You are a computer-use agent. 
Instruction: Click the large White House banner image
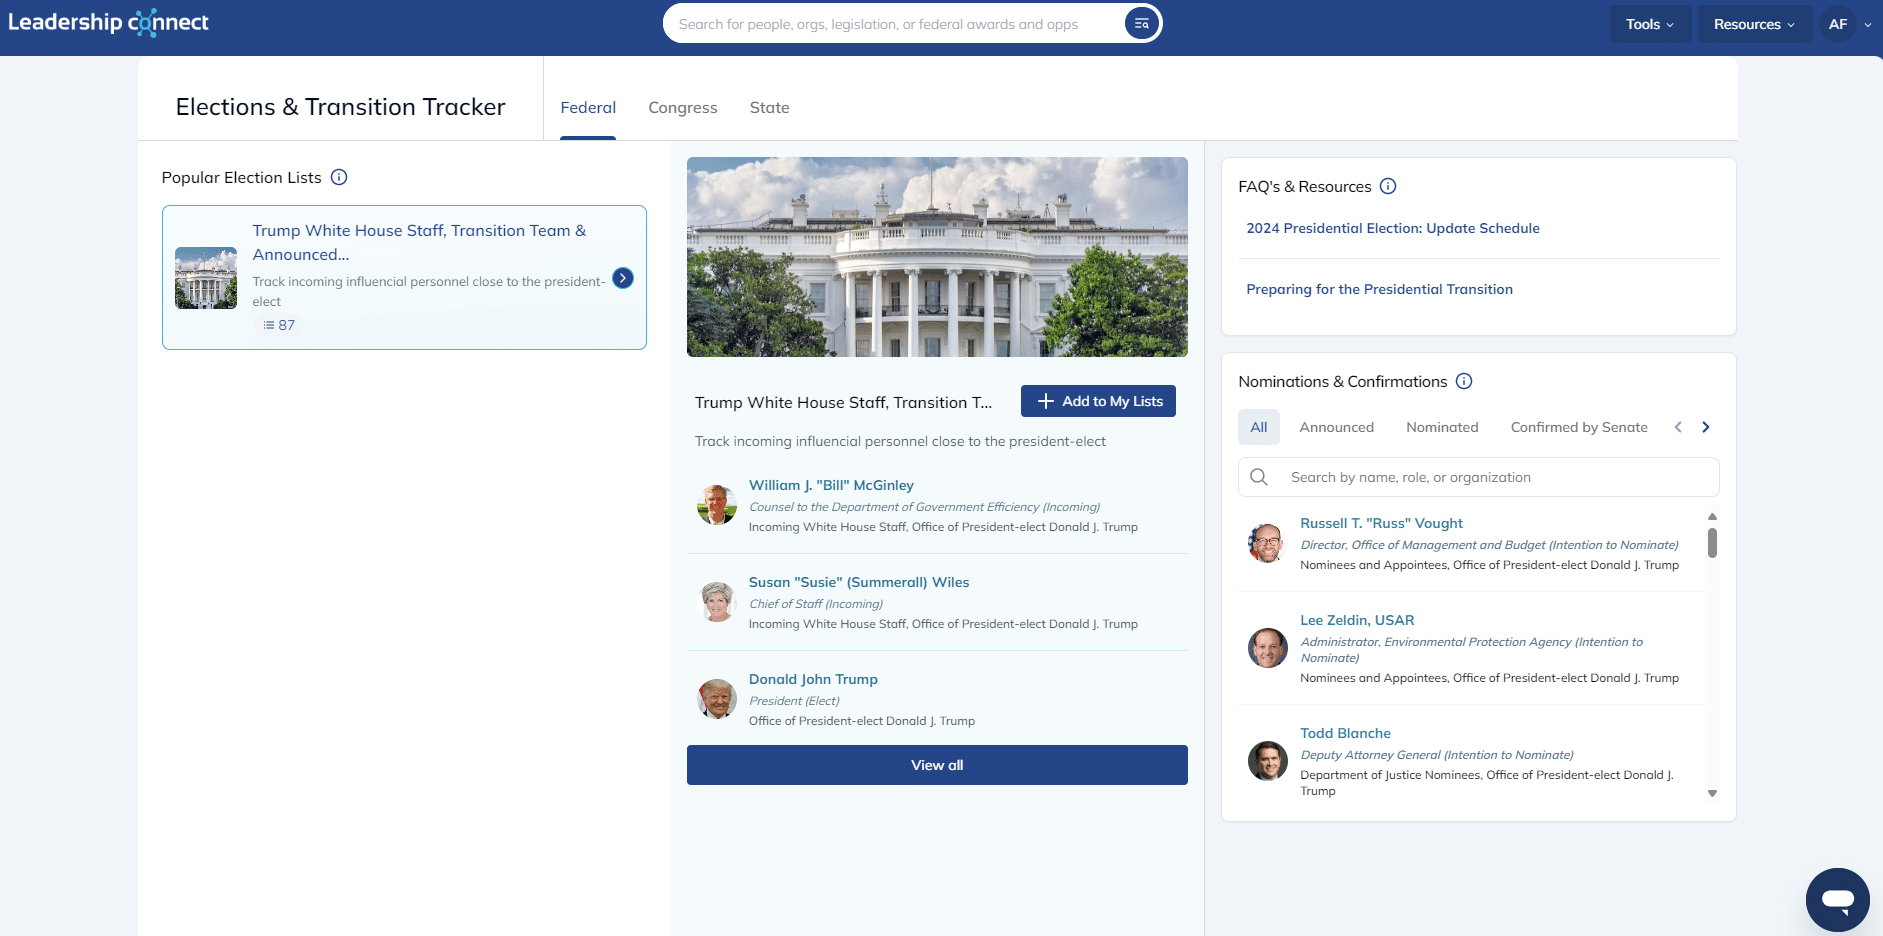[937, 257]
